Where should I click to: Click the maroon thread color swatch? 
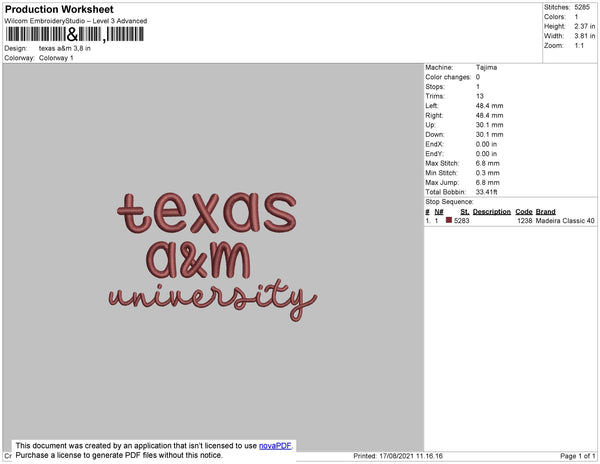[x=449, y=220]
